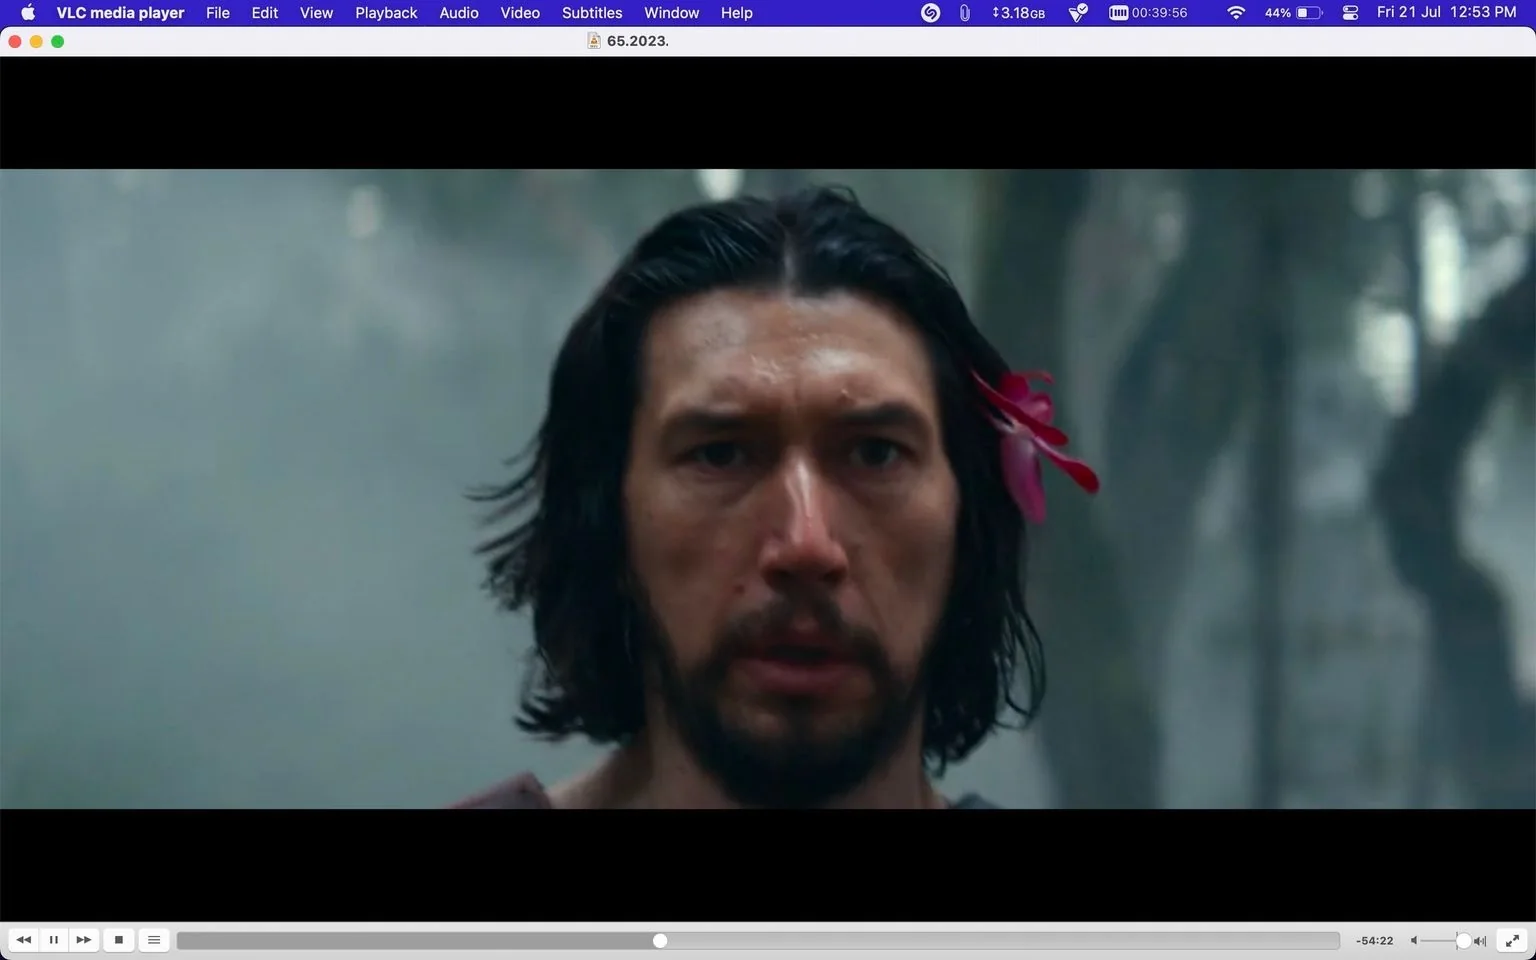
Task: Open the Wi-Fi status menu
Action: point(1236,13)
